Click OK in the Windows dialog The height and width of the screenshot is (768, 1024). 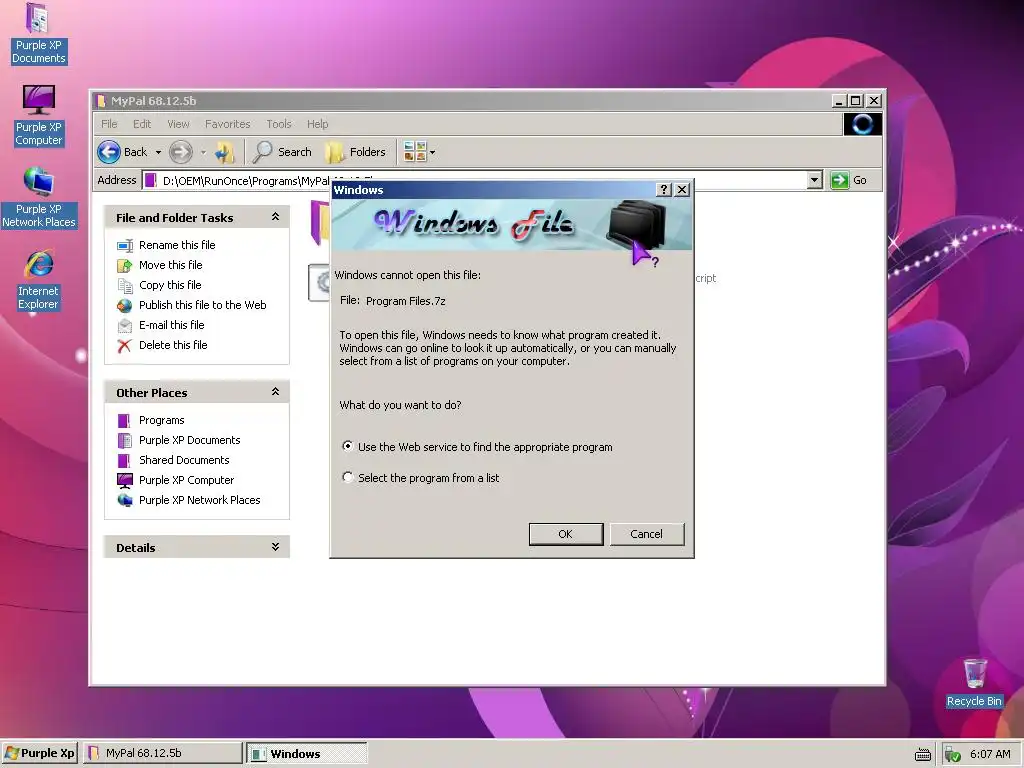click(x=566, y=534)
